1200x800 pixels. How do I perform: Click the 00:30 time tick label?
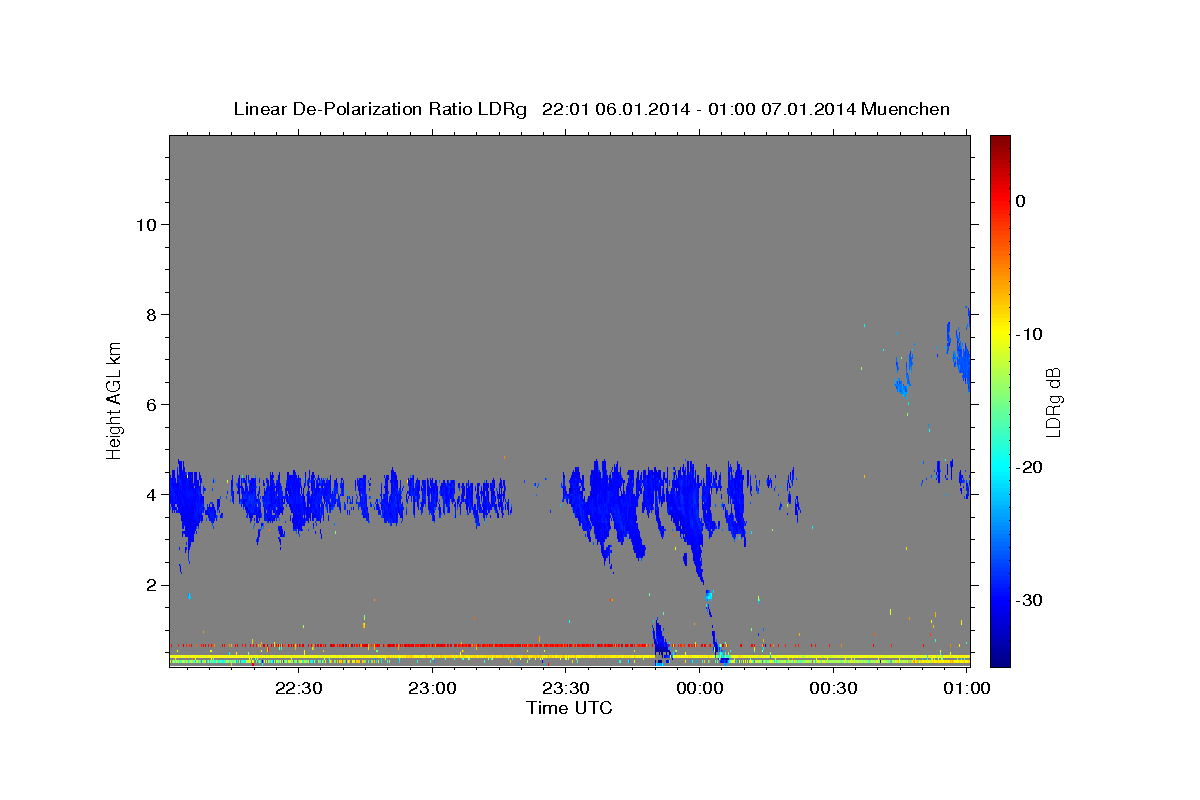(x=833, y=688)
